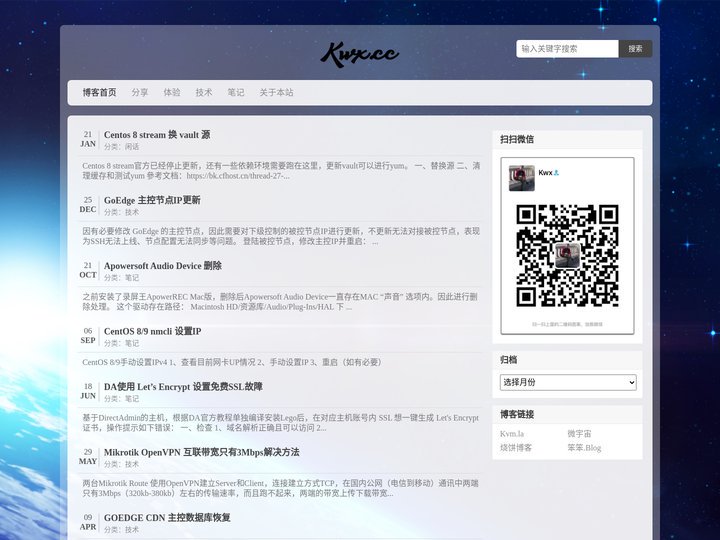
Task: Click excerpt starting Centos 8 stream官方已经停止更新
Action: pyautogui.click(x=281, y=170)
